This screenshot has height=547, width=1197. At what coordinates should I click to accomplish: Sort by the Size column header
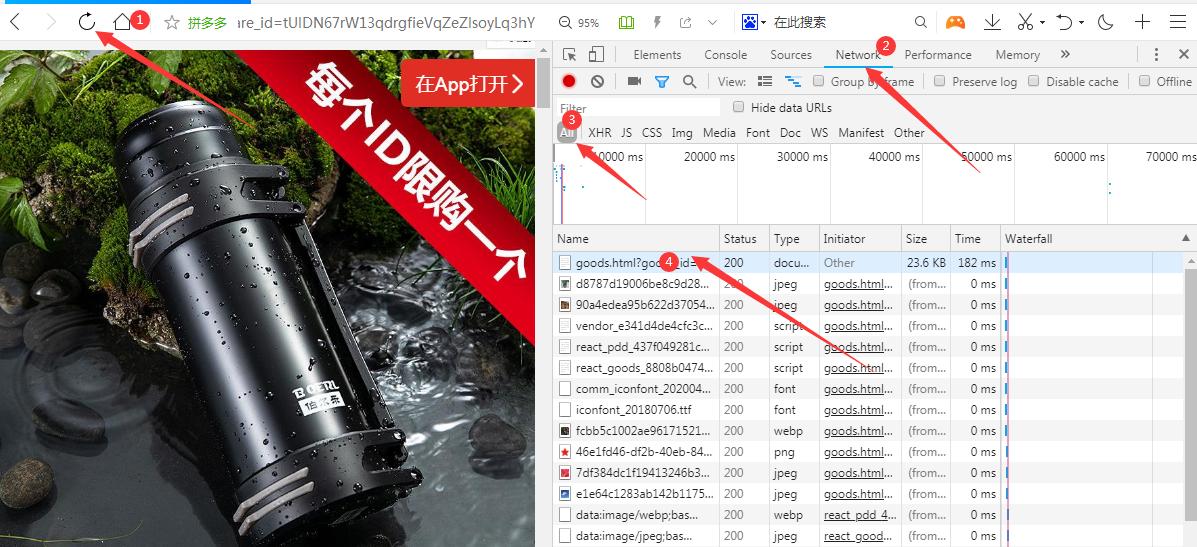pyautogui.click(x=926, y=239)
